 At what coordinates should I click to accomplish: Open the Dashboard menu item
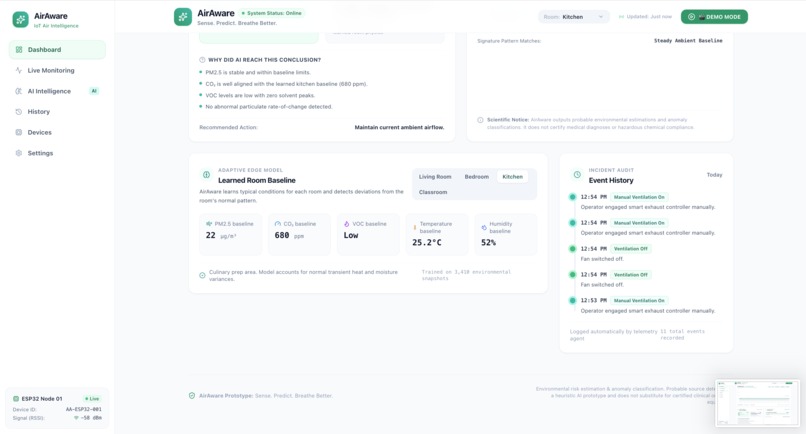(57, 50)
